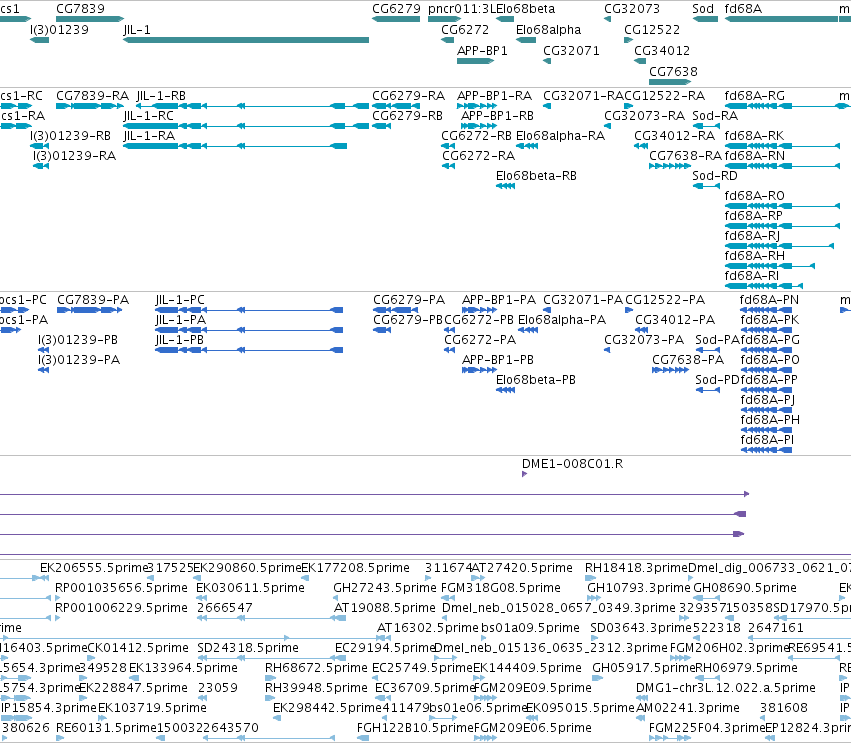Select the EK298442.5prime EST label
The image size is (851, 743).
(x=327, y=708)
